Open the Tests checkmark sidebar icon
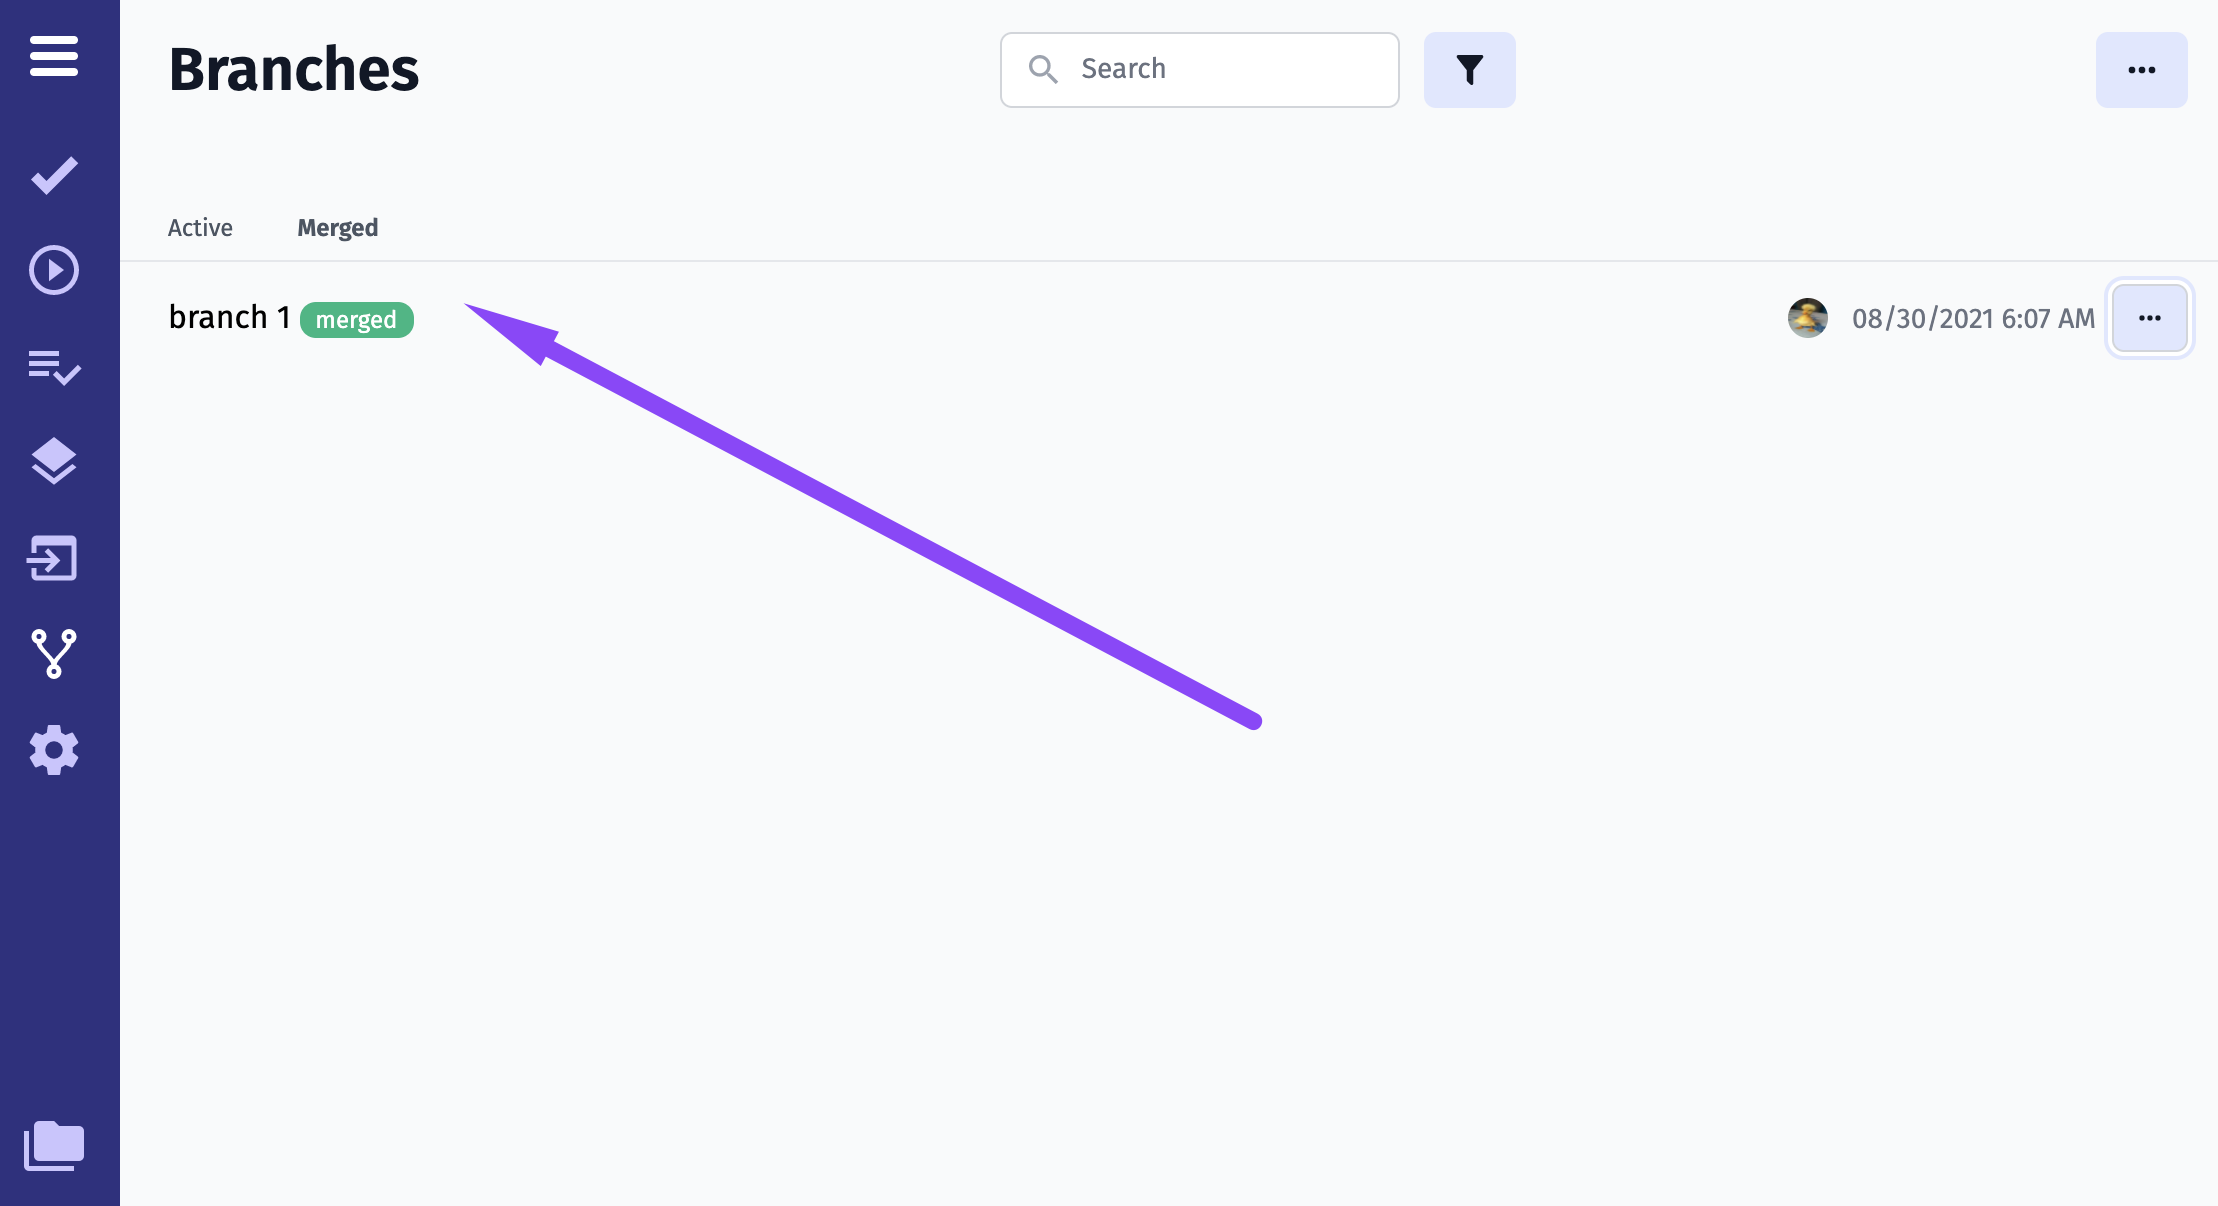Viewport: 2218px width, 1206px height. pyautogui.click(x=54, y=175)
